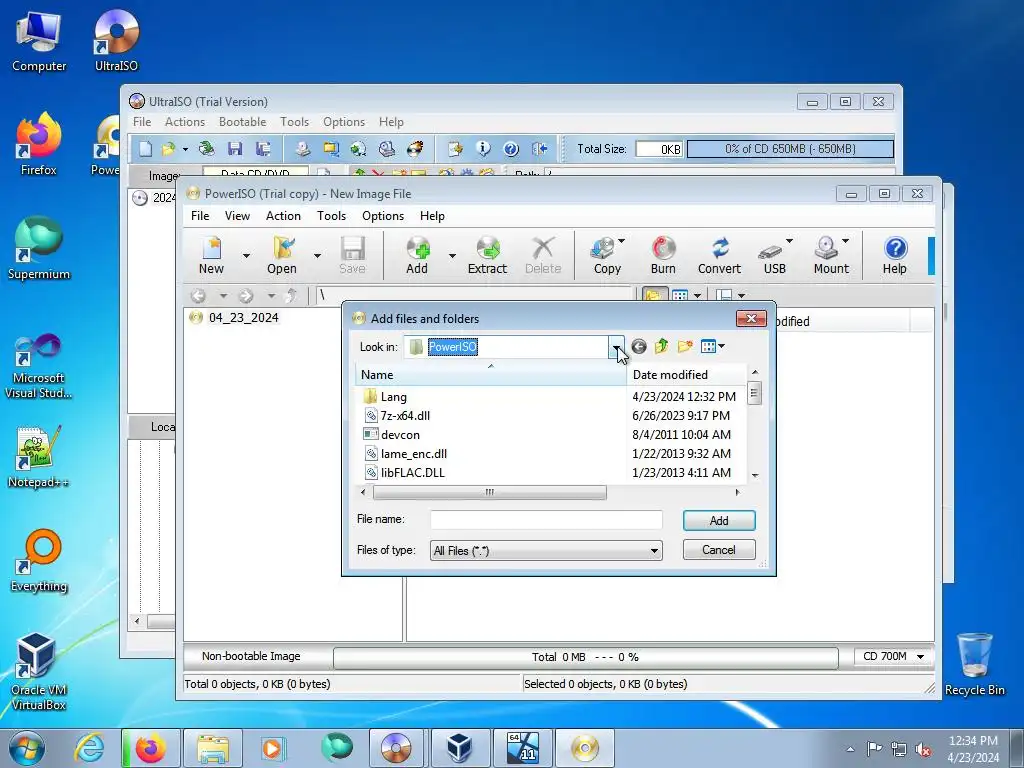
Task: Open the Supermium desktop shortcut
Action: (x=39, y=248)
